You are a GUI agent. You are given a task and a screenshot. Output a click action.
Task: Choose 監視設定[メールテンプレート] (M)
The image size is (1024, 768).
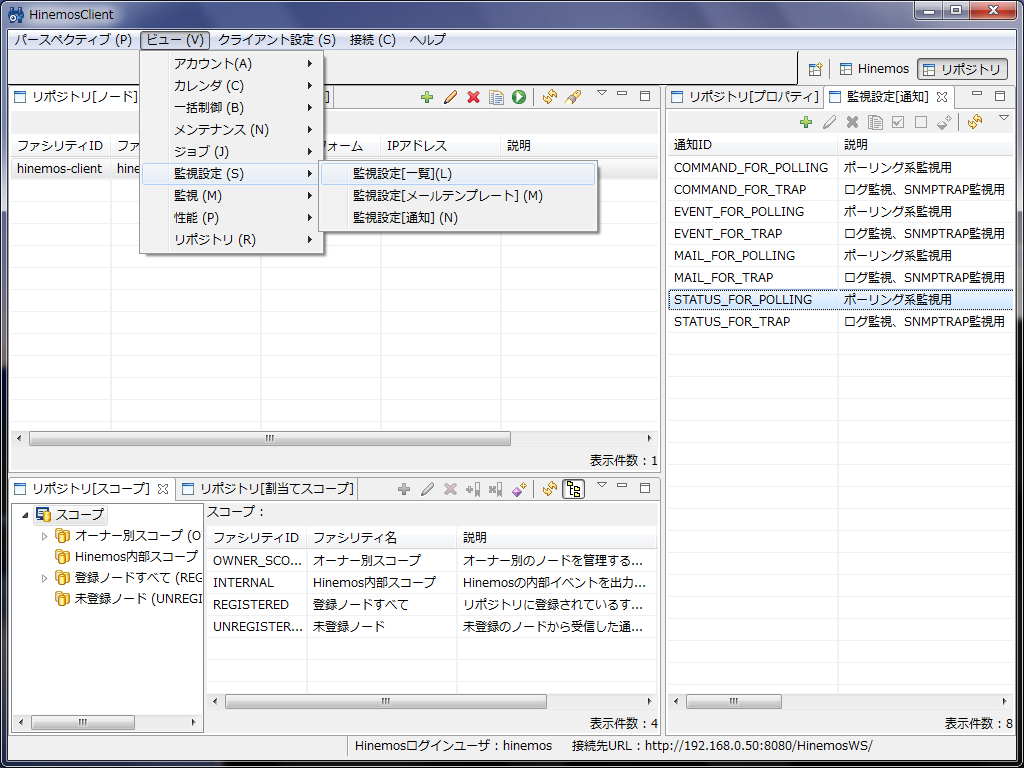click(458, 196)
